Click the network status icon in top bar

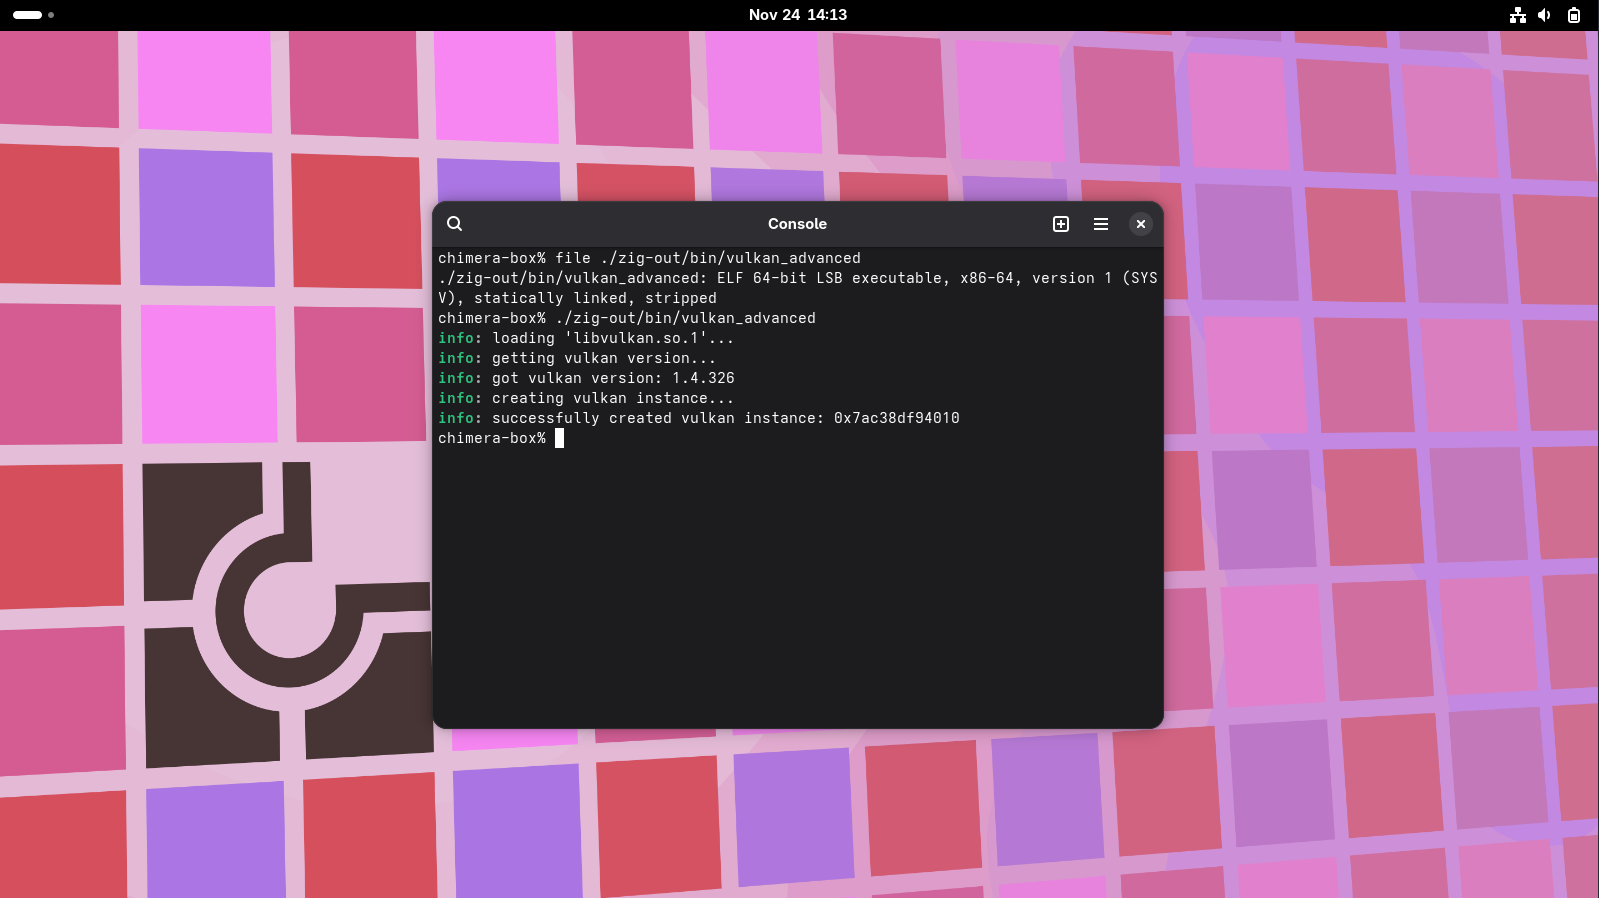tap(1518, 15)
